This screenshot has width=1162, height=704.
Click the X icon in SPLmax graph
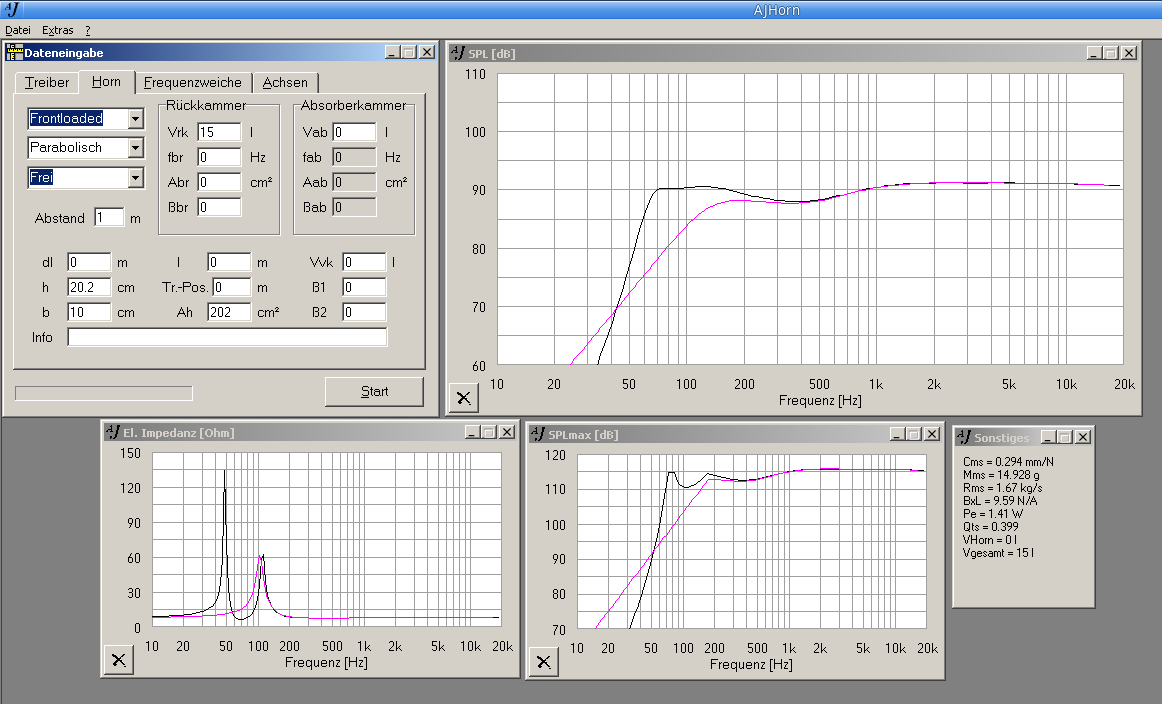point(543,660)
